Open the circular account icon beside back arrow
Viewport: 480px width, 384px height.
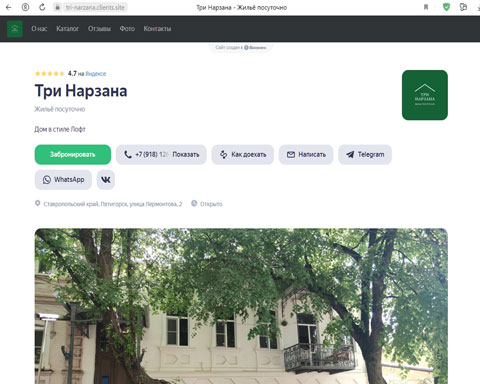click(25, 7)
